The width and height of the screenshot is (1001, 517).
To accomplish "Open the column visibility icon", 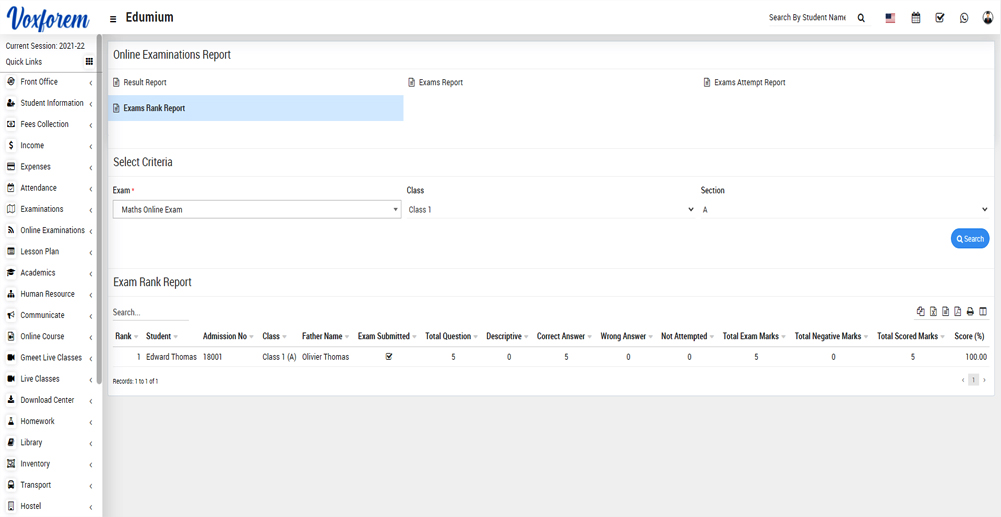I will 983,312.
